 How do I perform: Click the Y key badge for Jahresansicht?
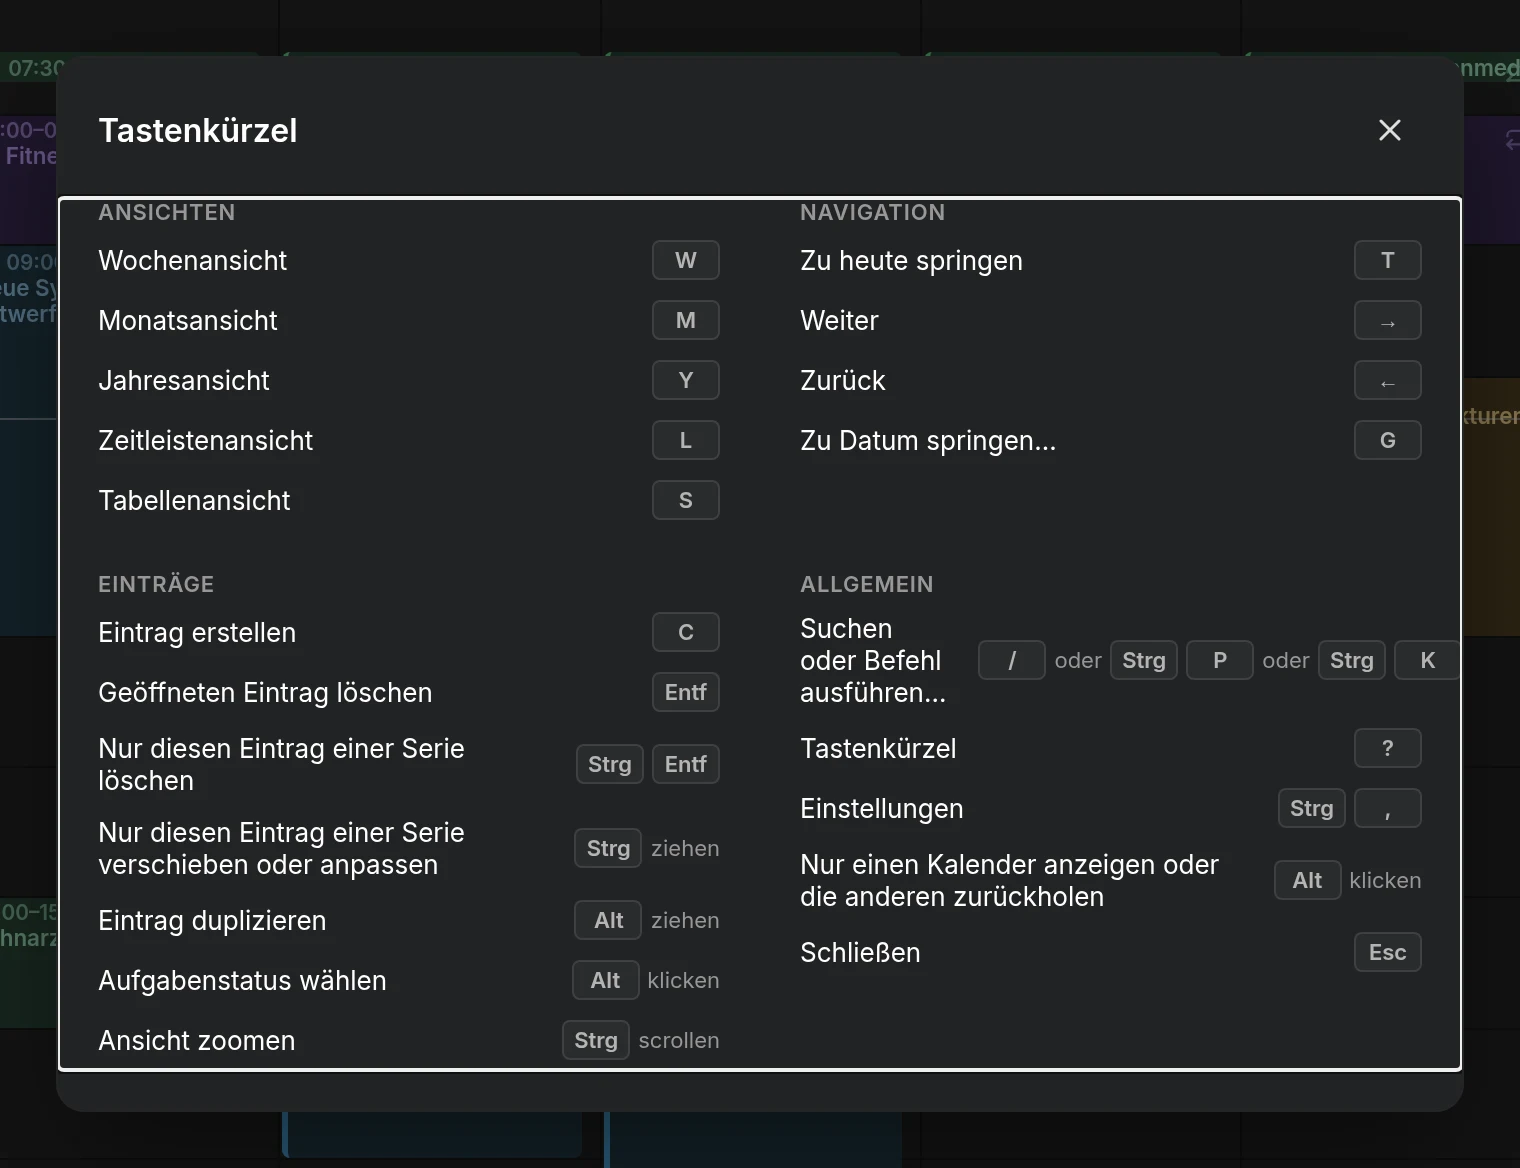pyautogui.click(x=686, y=380)
